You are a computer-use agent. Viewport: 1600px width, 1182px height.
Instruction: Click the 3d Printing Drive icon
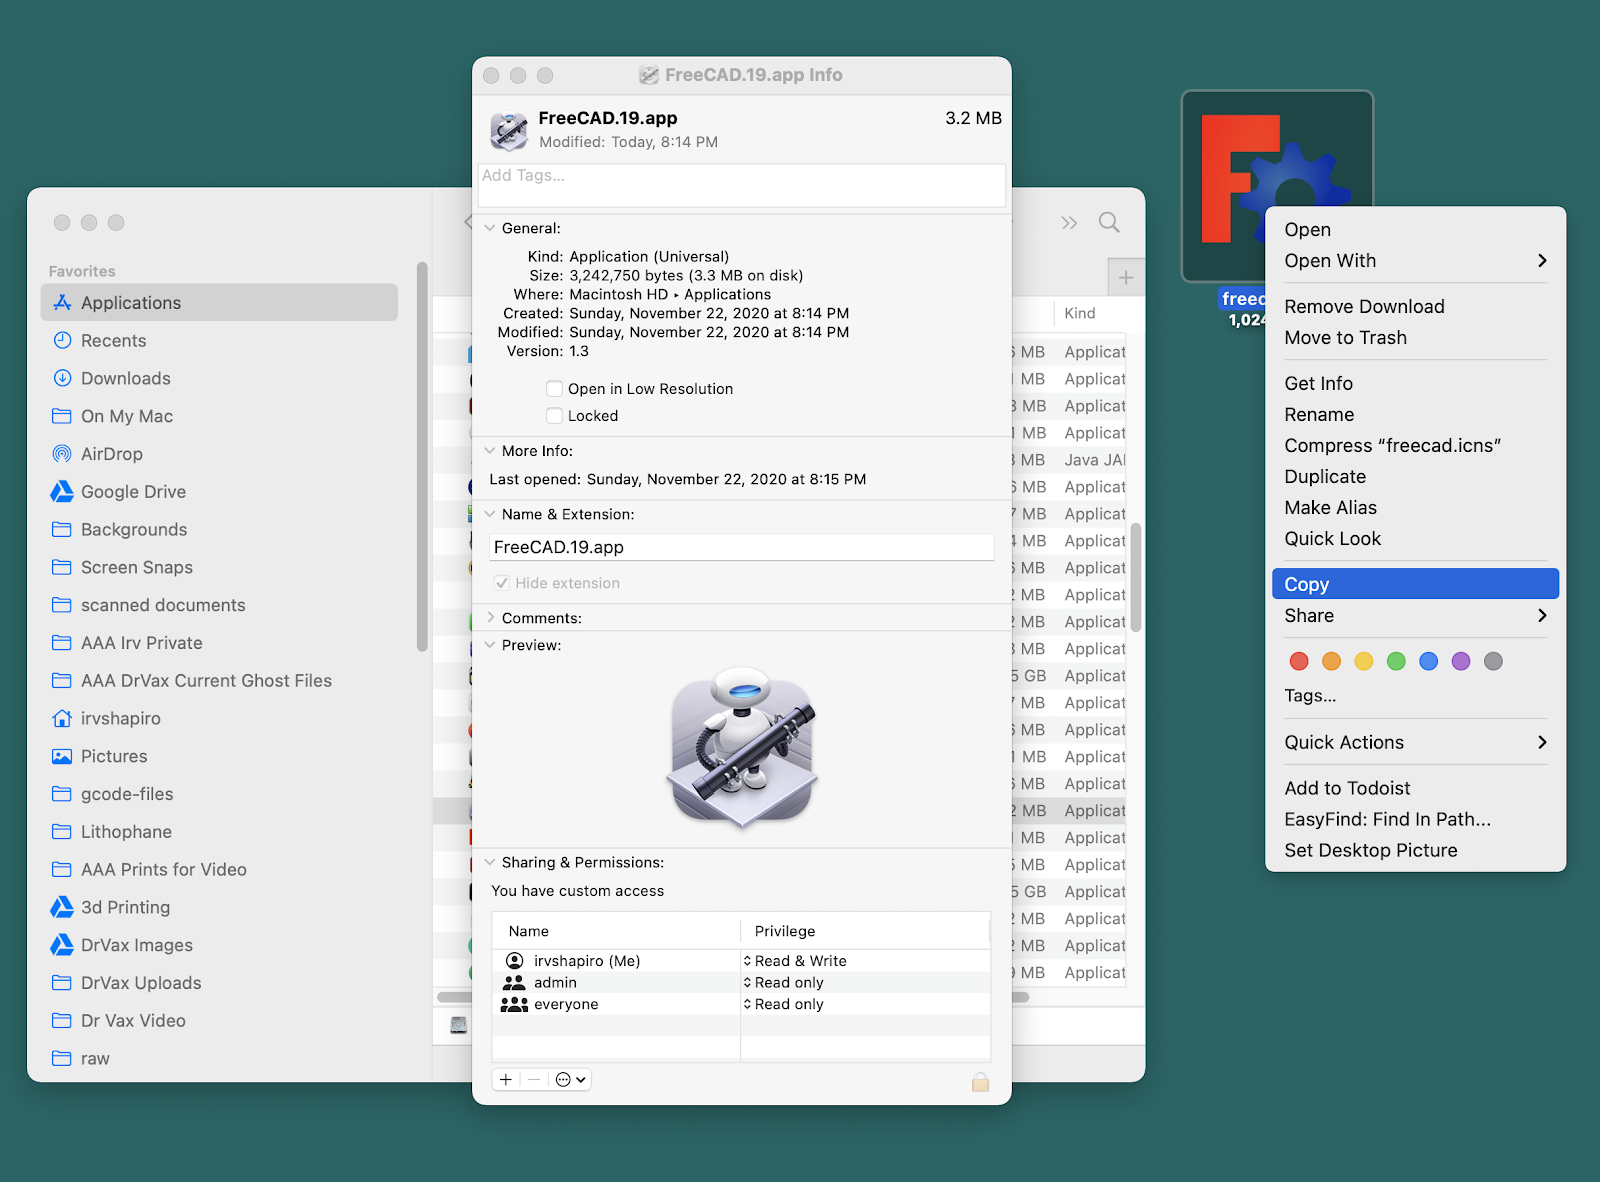pos(62,907)
